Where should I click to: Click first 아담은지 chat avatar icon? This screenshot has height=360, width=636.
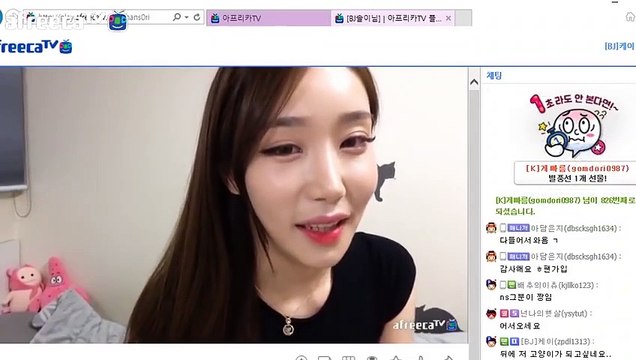491,228
